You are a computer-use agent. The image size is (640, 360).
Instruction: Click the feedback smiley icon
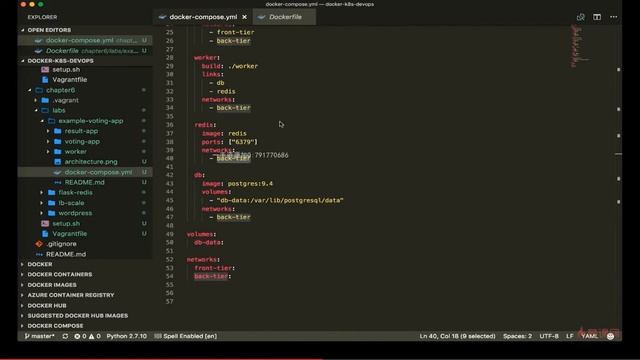(x=611, y=336)
